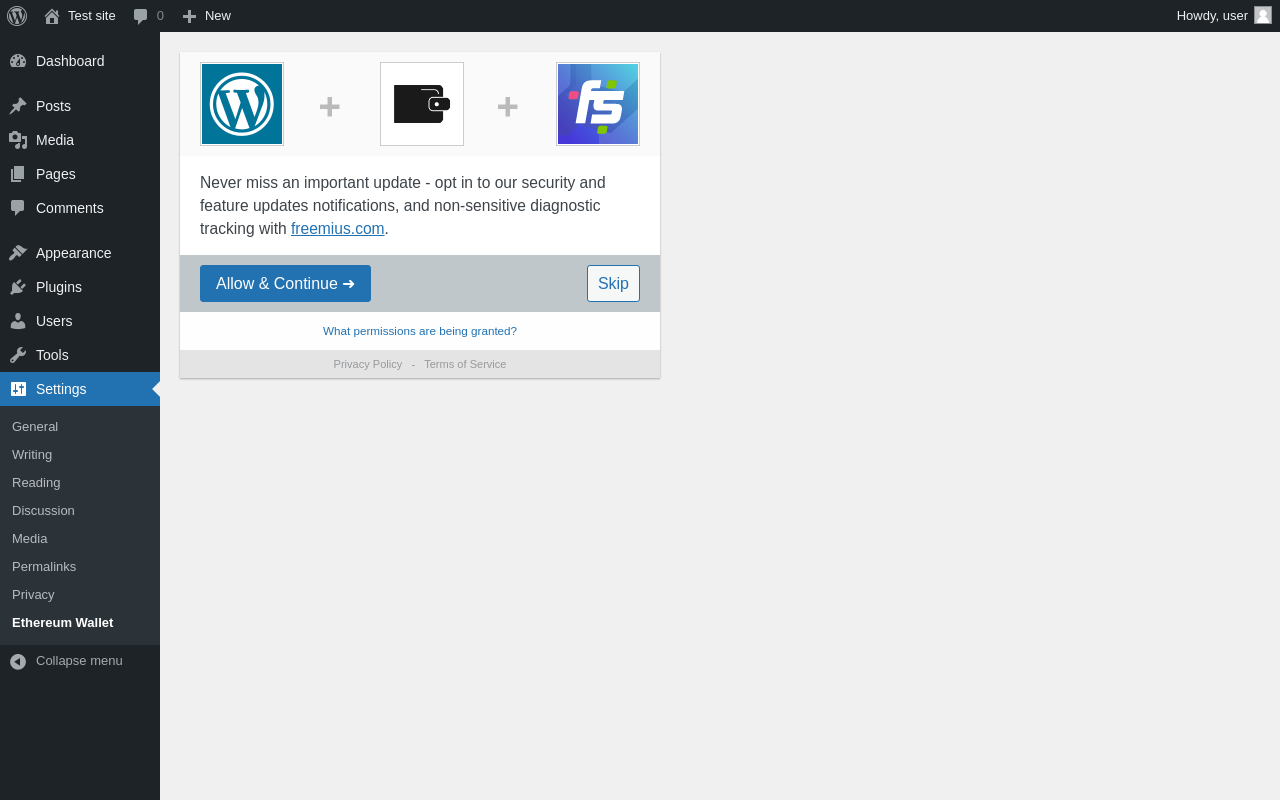Click Howdy, user account text
1280x800 pixels.
pos(1212,16)
